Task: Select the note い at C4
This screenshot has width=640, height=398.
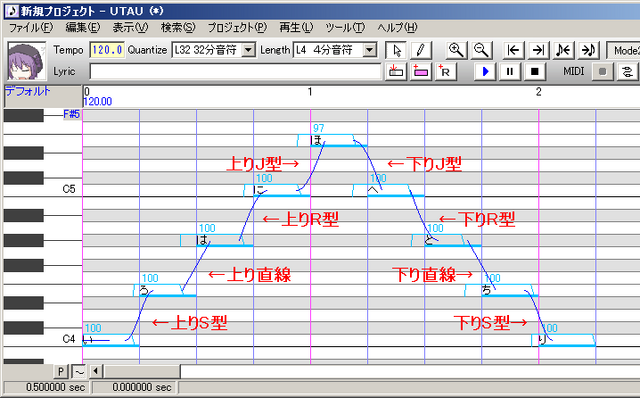Action: (x=111, y=340)
